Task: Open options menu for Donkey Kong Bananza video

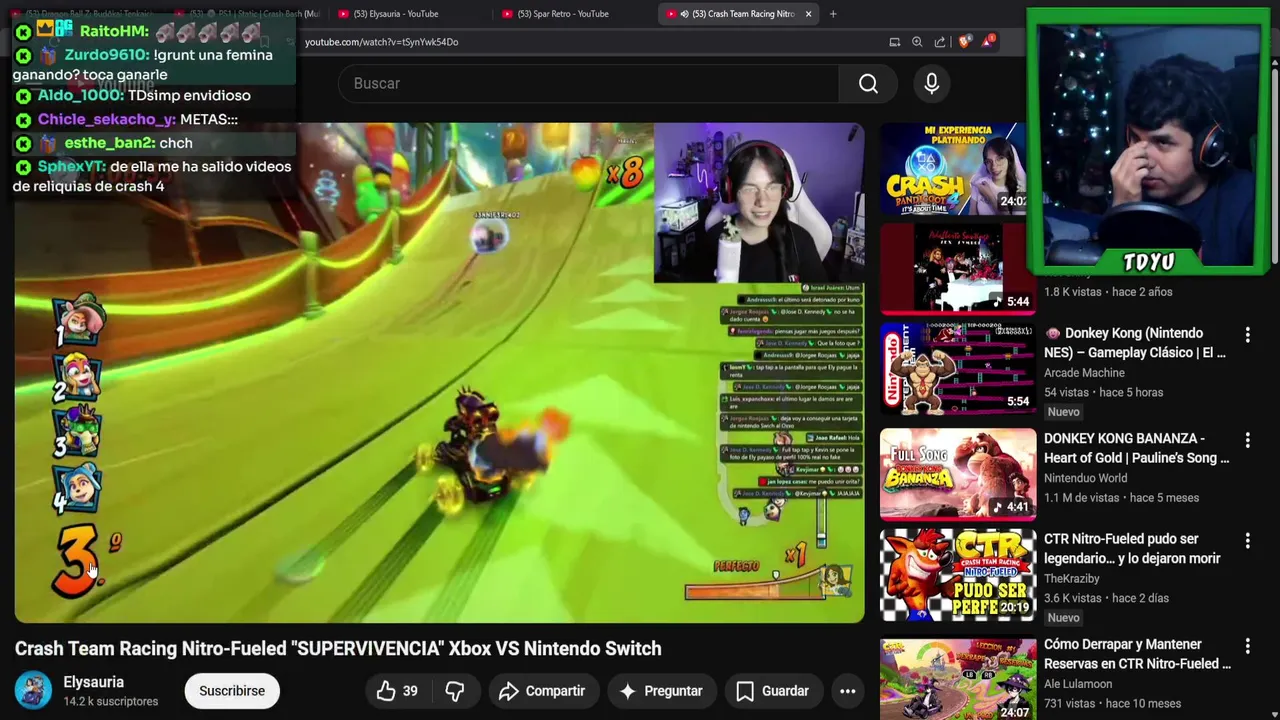Action: (x=1247, y=440)
